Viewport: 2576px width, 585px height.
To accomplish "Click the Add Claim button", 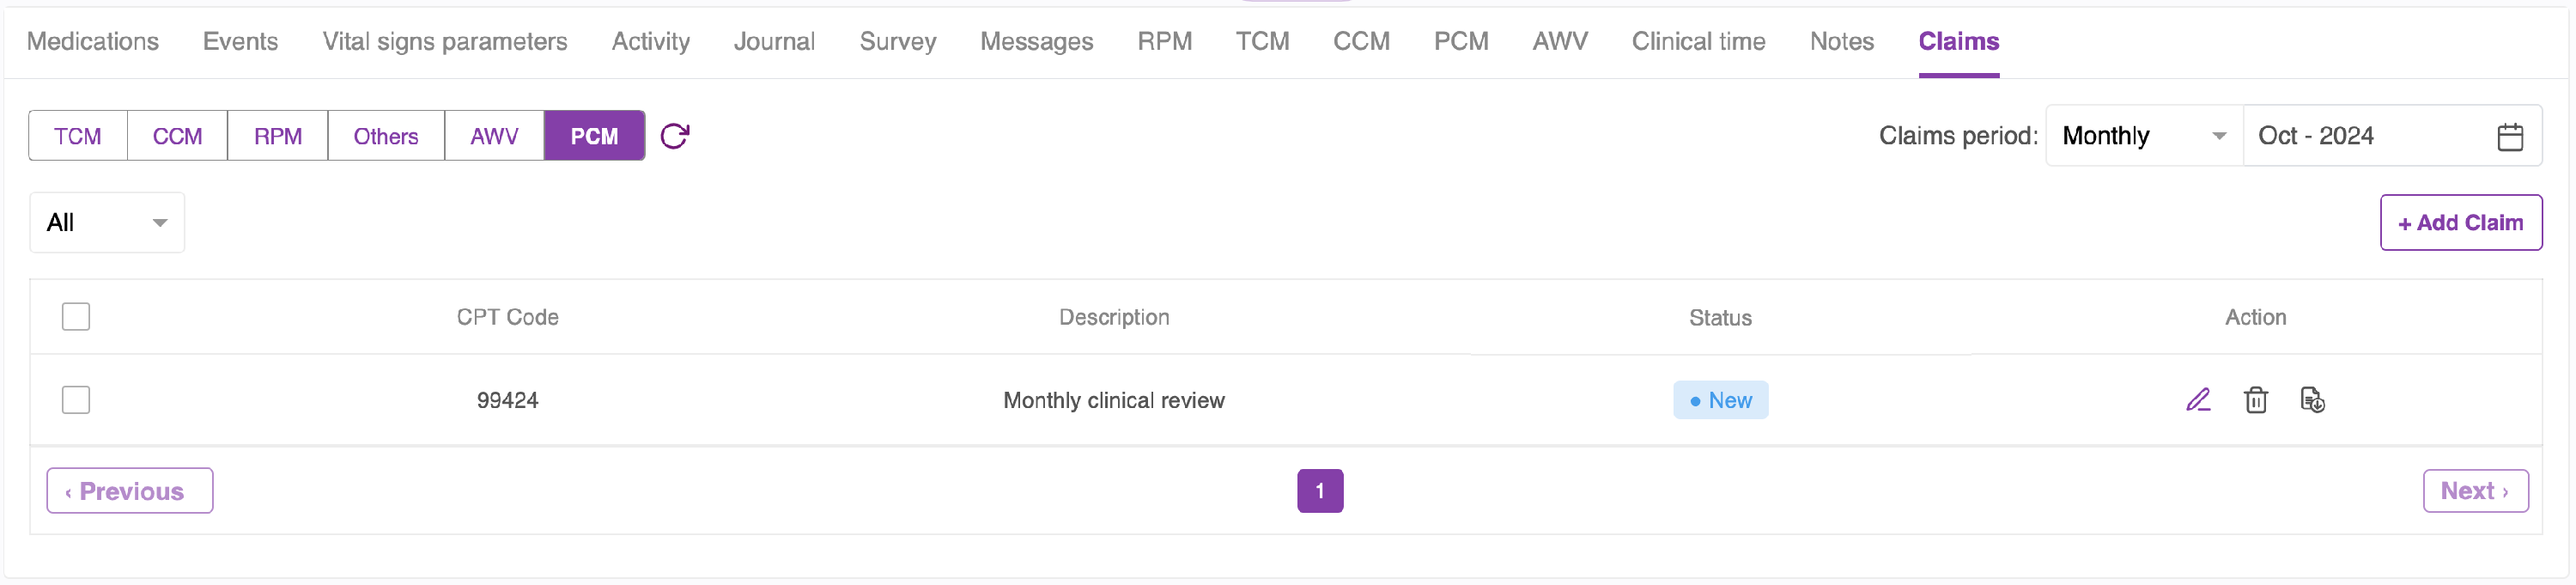I will [x=2460, y=222].
